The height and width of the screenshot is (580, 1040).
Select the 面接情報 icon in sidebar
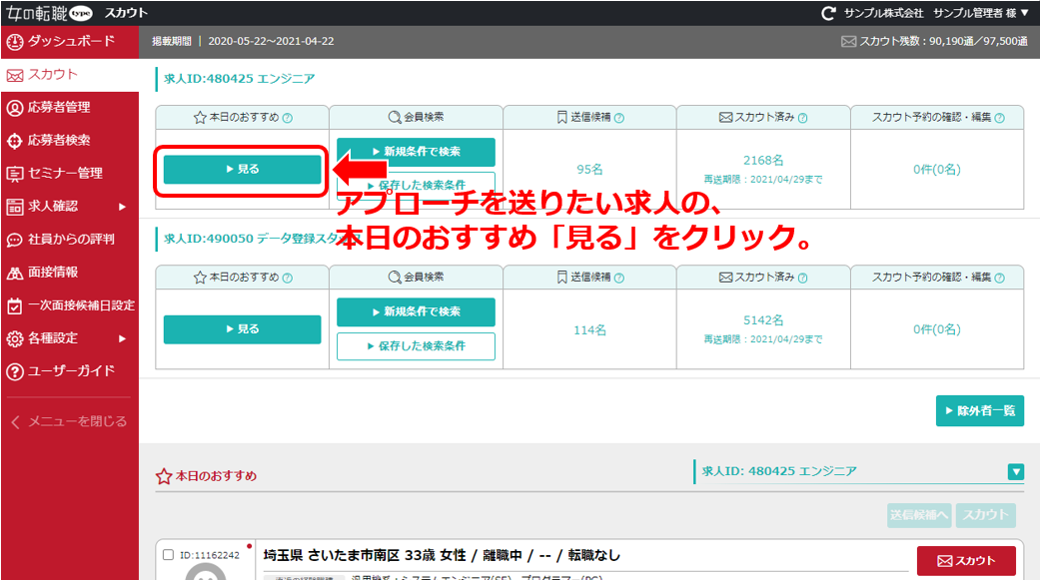point(14,271)
